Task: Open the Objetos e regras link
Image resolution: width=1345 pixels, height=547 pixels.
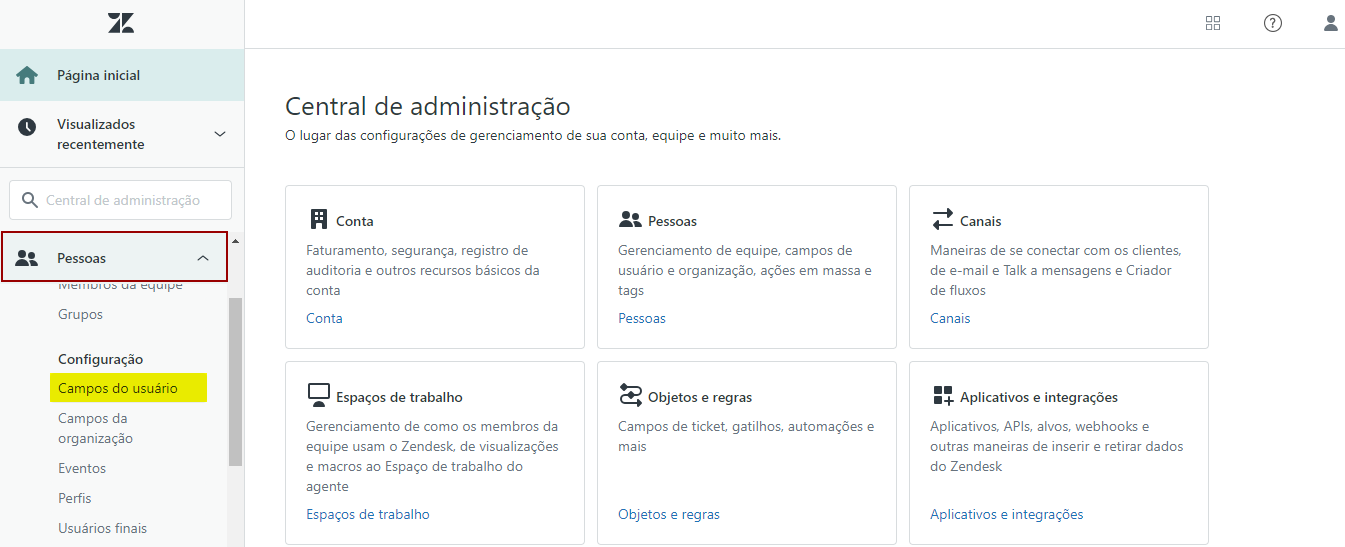Action: (668, 514)
